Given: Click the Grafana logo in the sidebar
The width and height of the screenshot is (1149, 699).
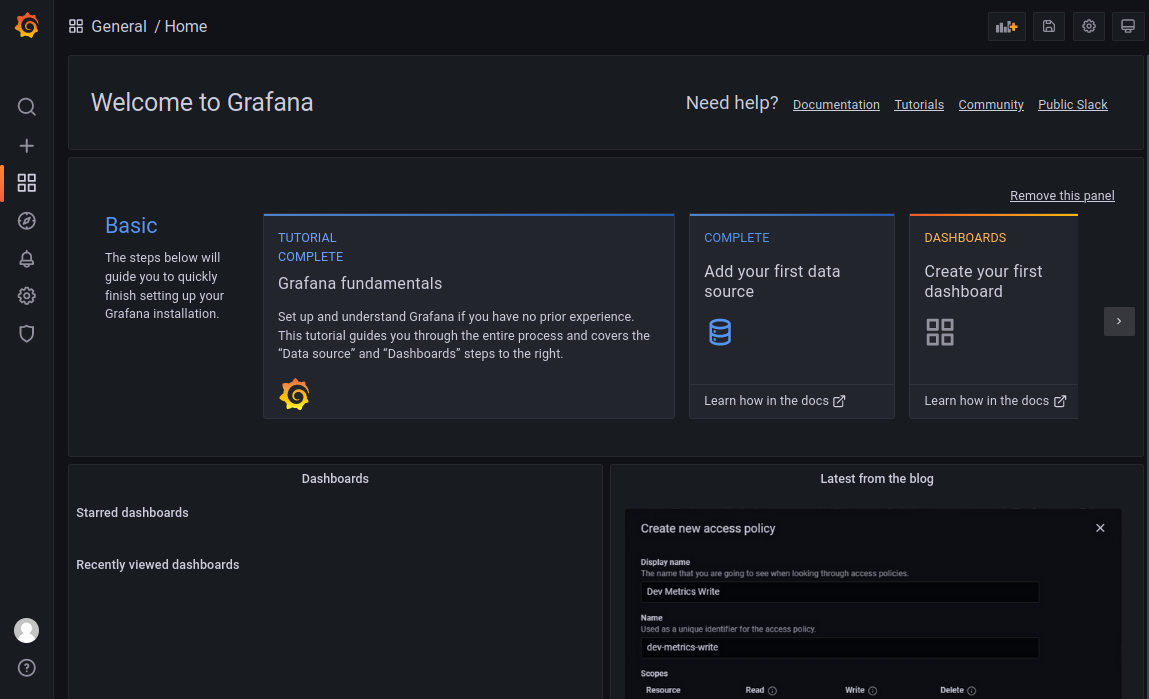Looking at the screenshot, I should click(26, 26).
